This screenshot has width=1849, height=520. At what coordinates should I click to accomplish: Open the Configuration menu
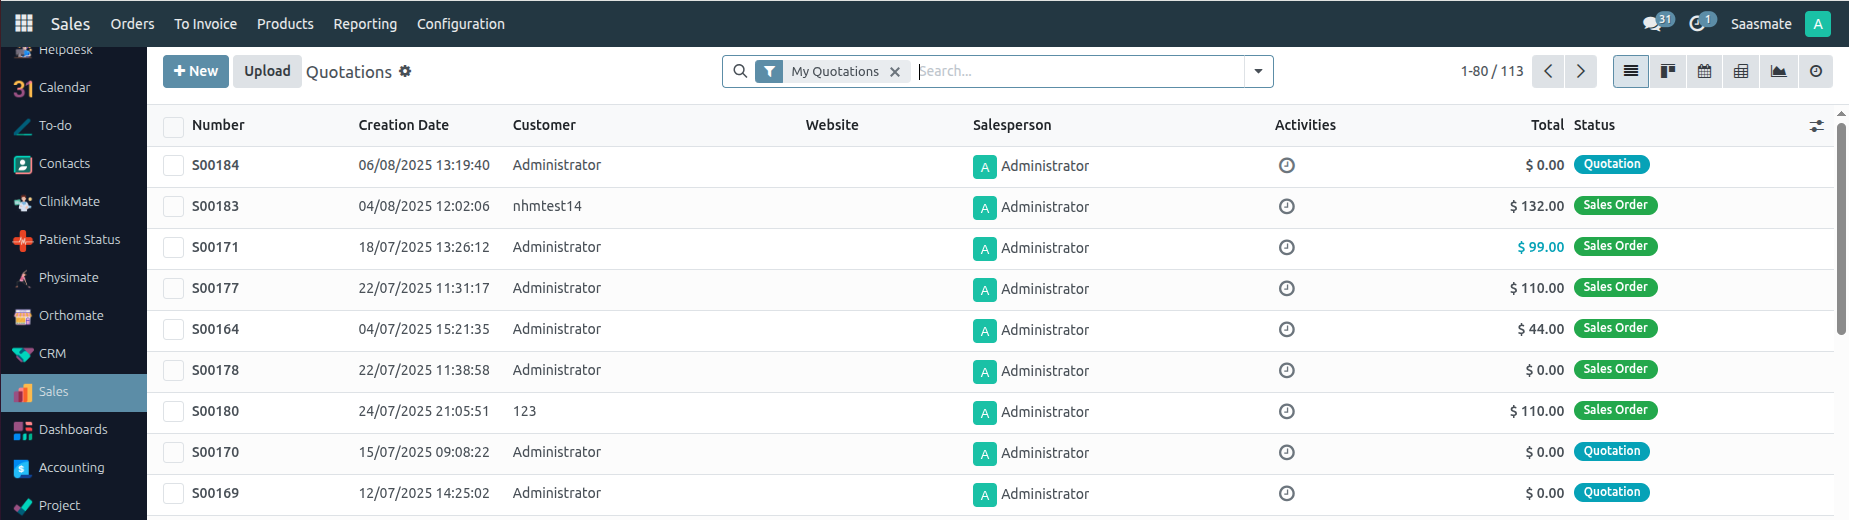click(460, 23)
